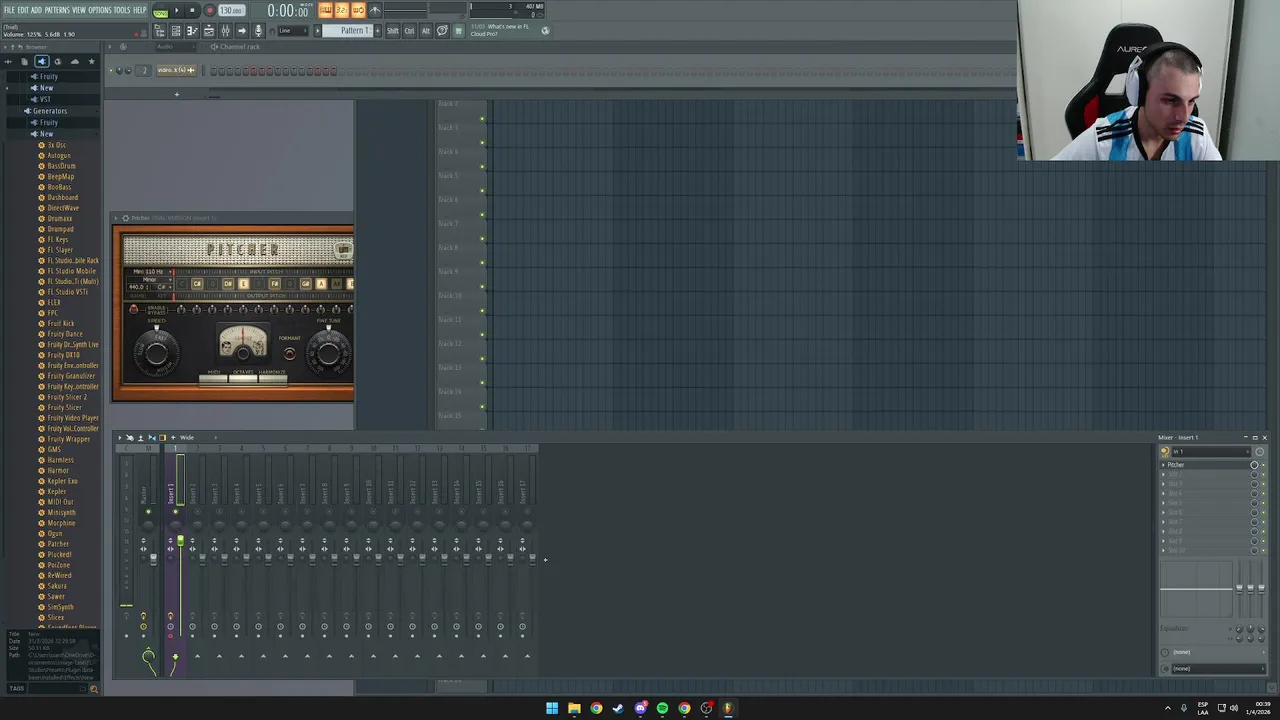Screen dimensions: 1280x720
Task: Select the favorites star browser tab
Action: tap(91, 62)
